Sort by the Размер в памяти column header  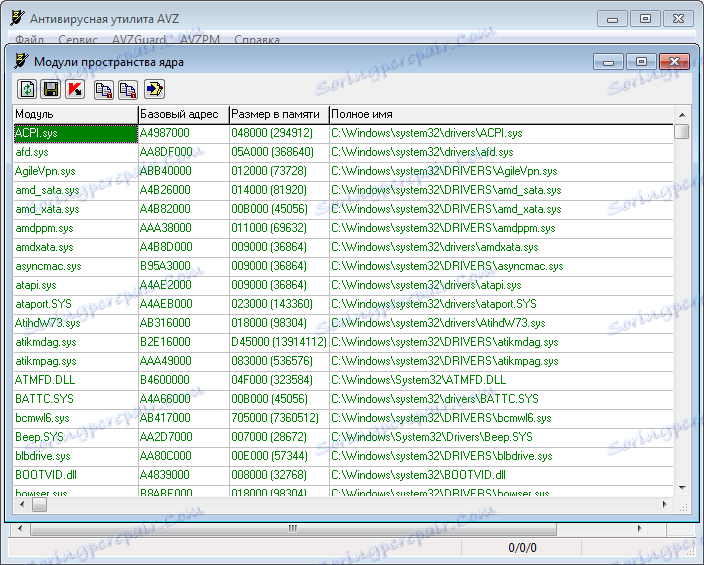[279, 115]
